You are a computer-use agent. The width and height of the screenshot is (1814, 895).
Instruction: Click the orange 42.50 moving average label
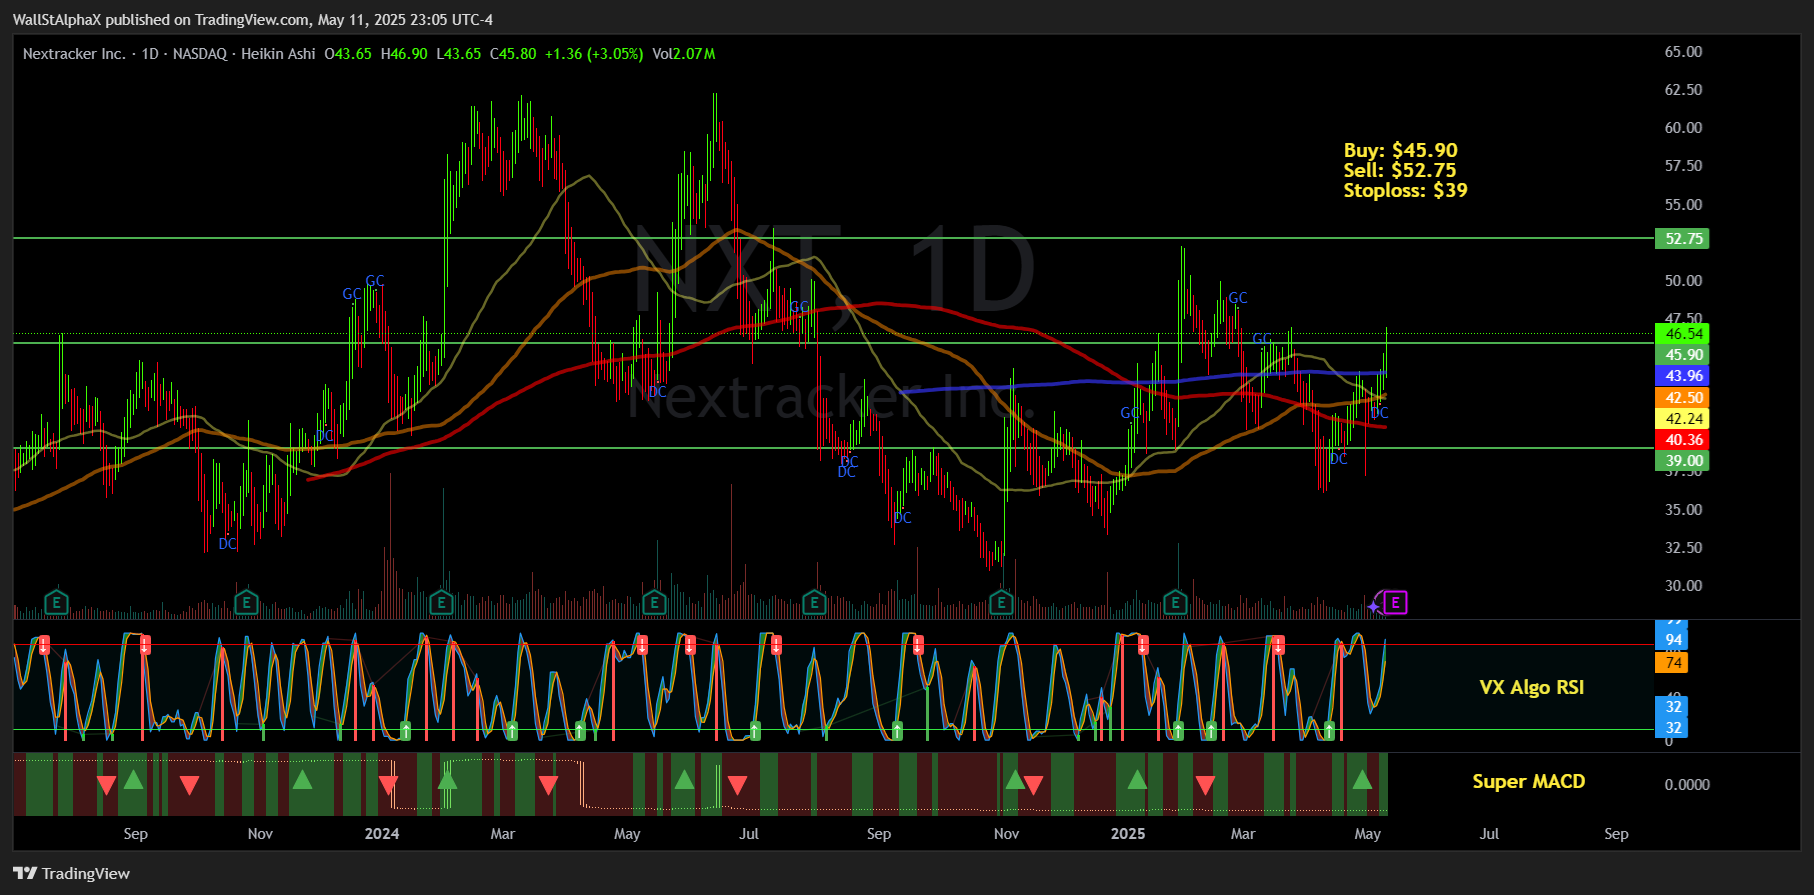tap(1684, 397)
